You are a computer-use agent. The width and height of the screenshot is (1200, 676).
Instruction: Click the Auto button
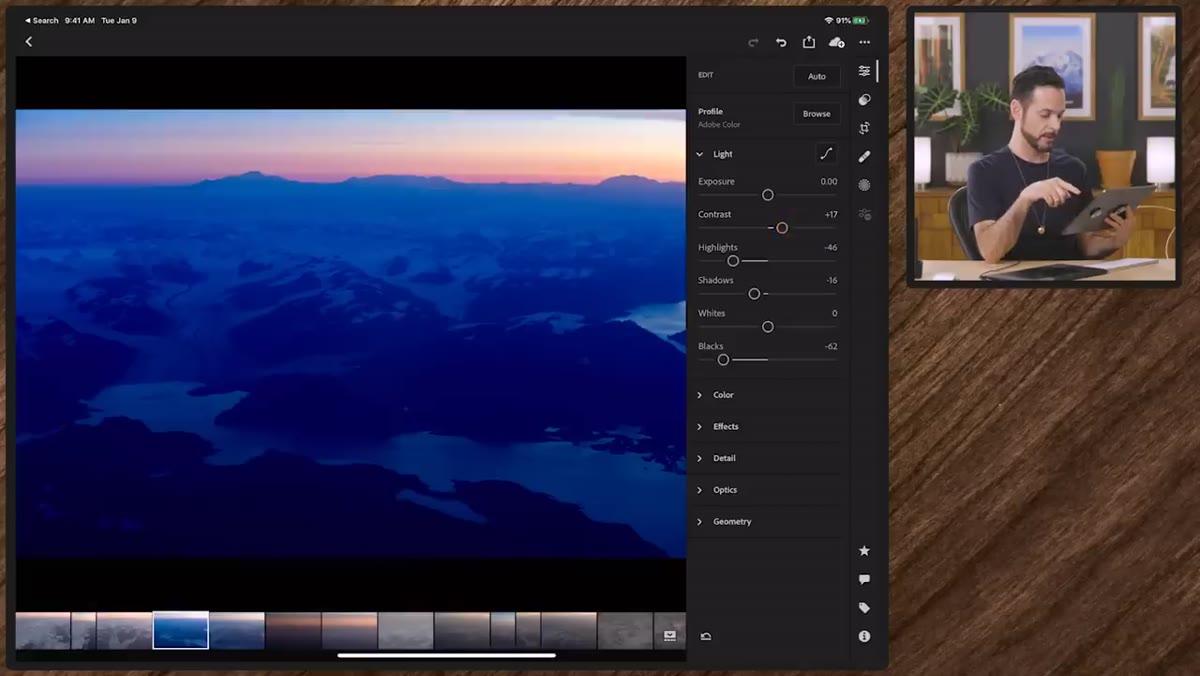click(817, 76)
